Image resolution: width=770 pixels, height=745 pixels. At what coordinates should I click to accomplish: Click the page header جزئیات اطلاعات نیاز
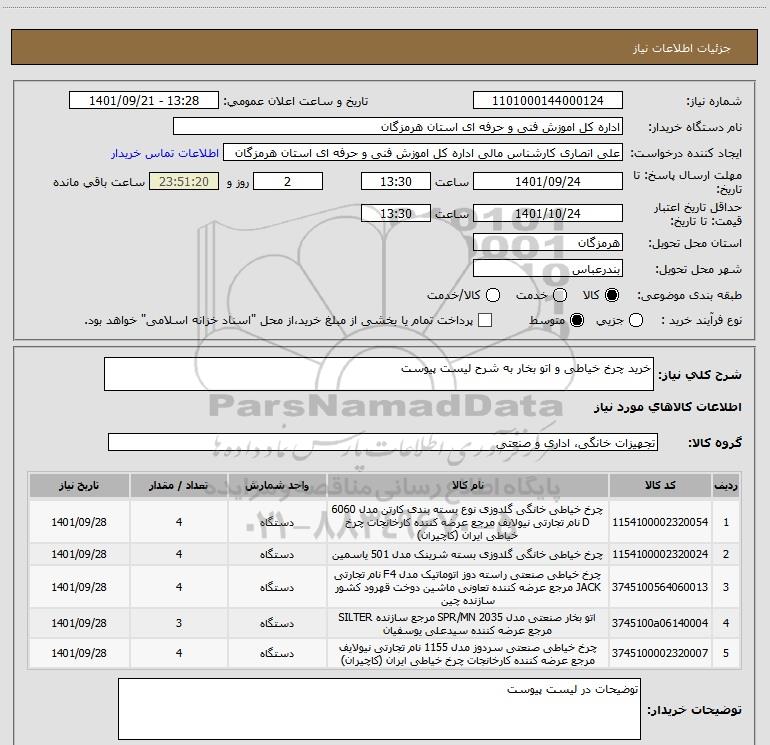tap(682, 48)
